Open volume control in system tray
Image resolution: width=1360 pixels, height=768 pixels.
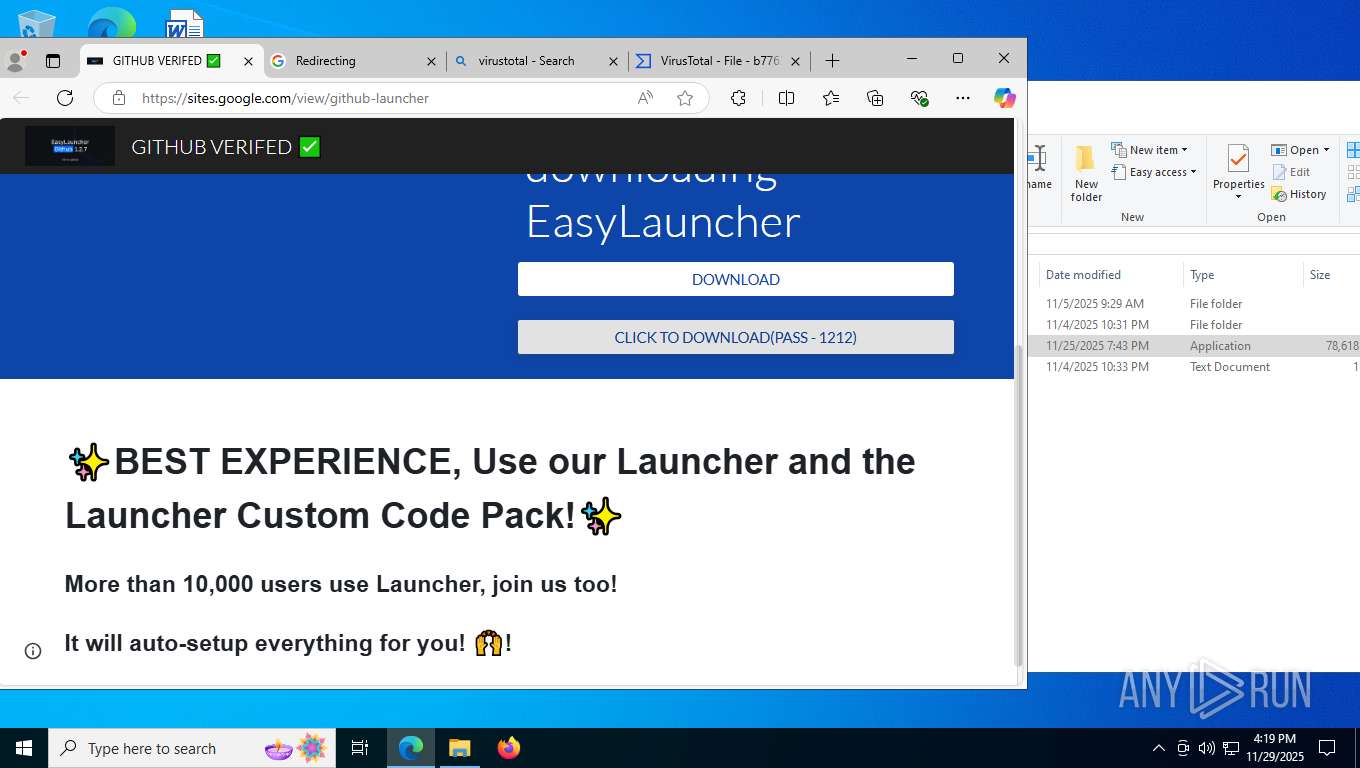tap(1207, 748)
